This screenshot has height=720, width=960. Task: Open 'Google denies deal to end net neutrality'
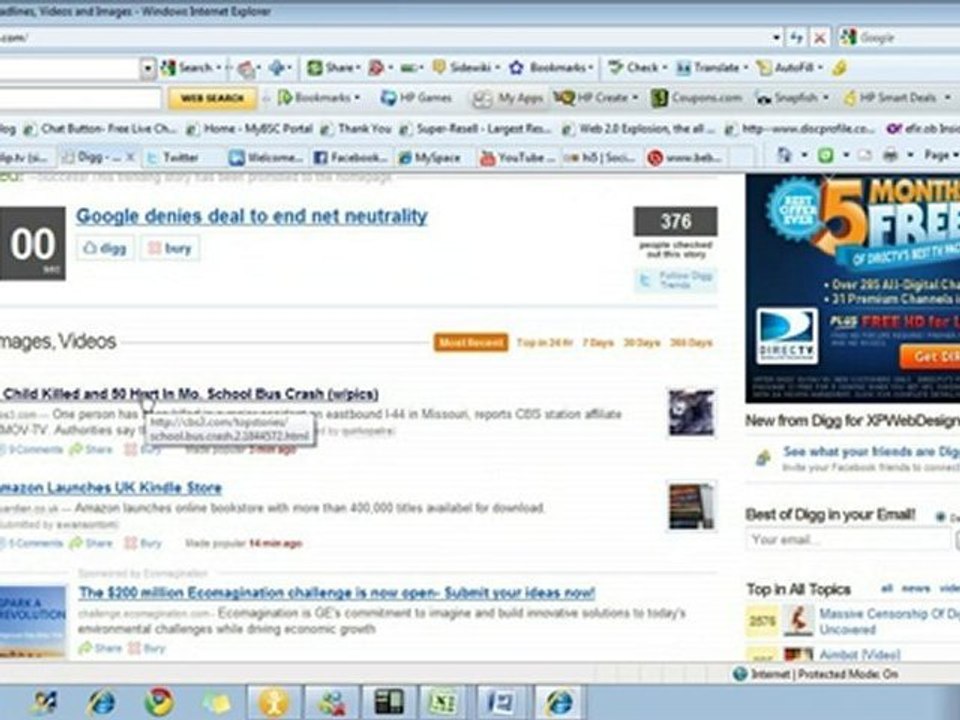[252, 216]
